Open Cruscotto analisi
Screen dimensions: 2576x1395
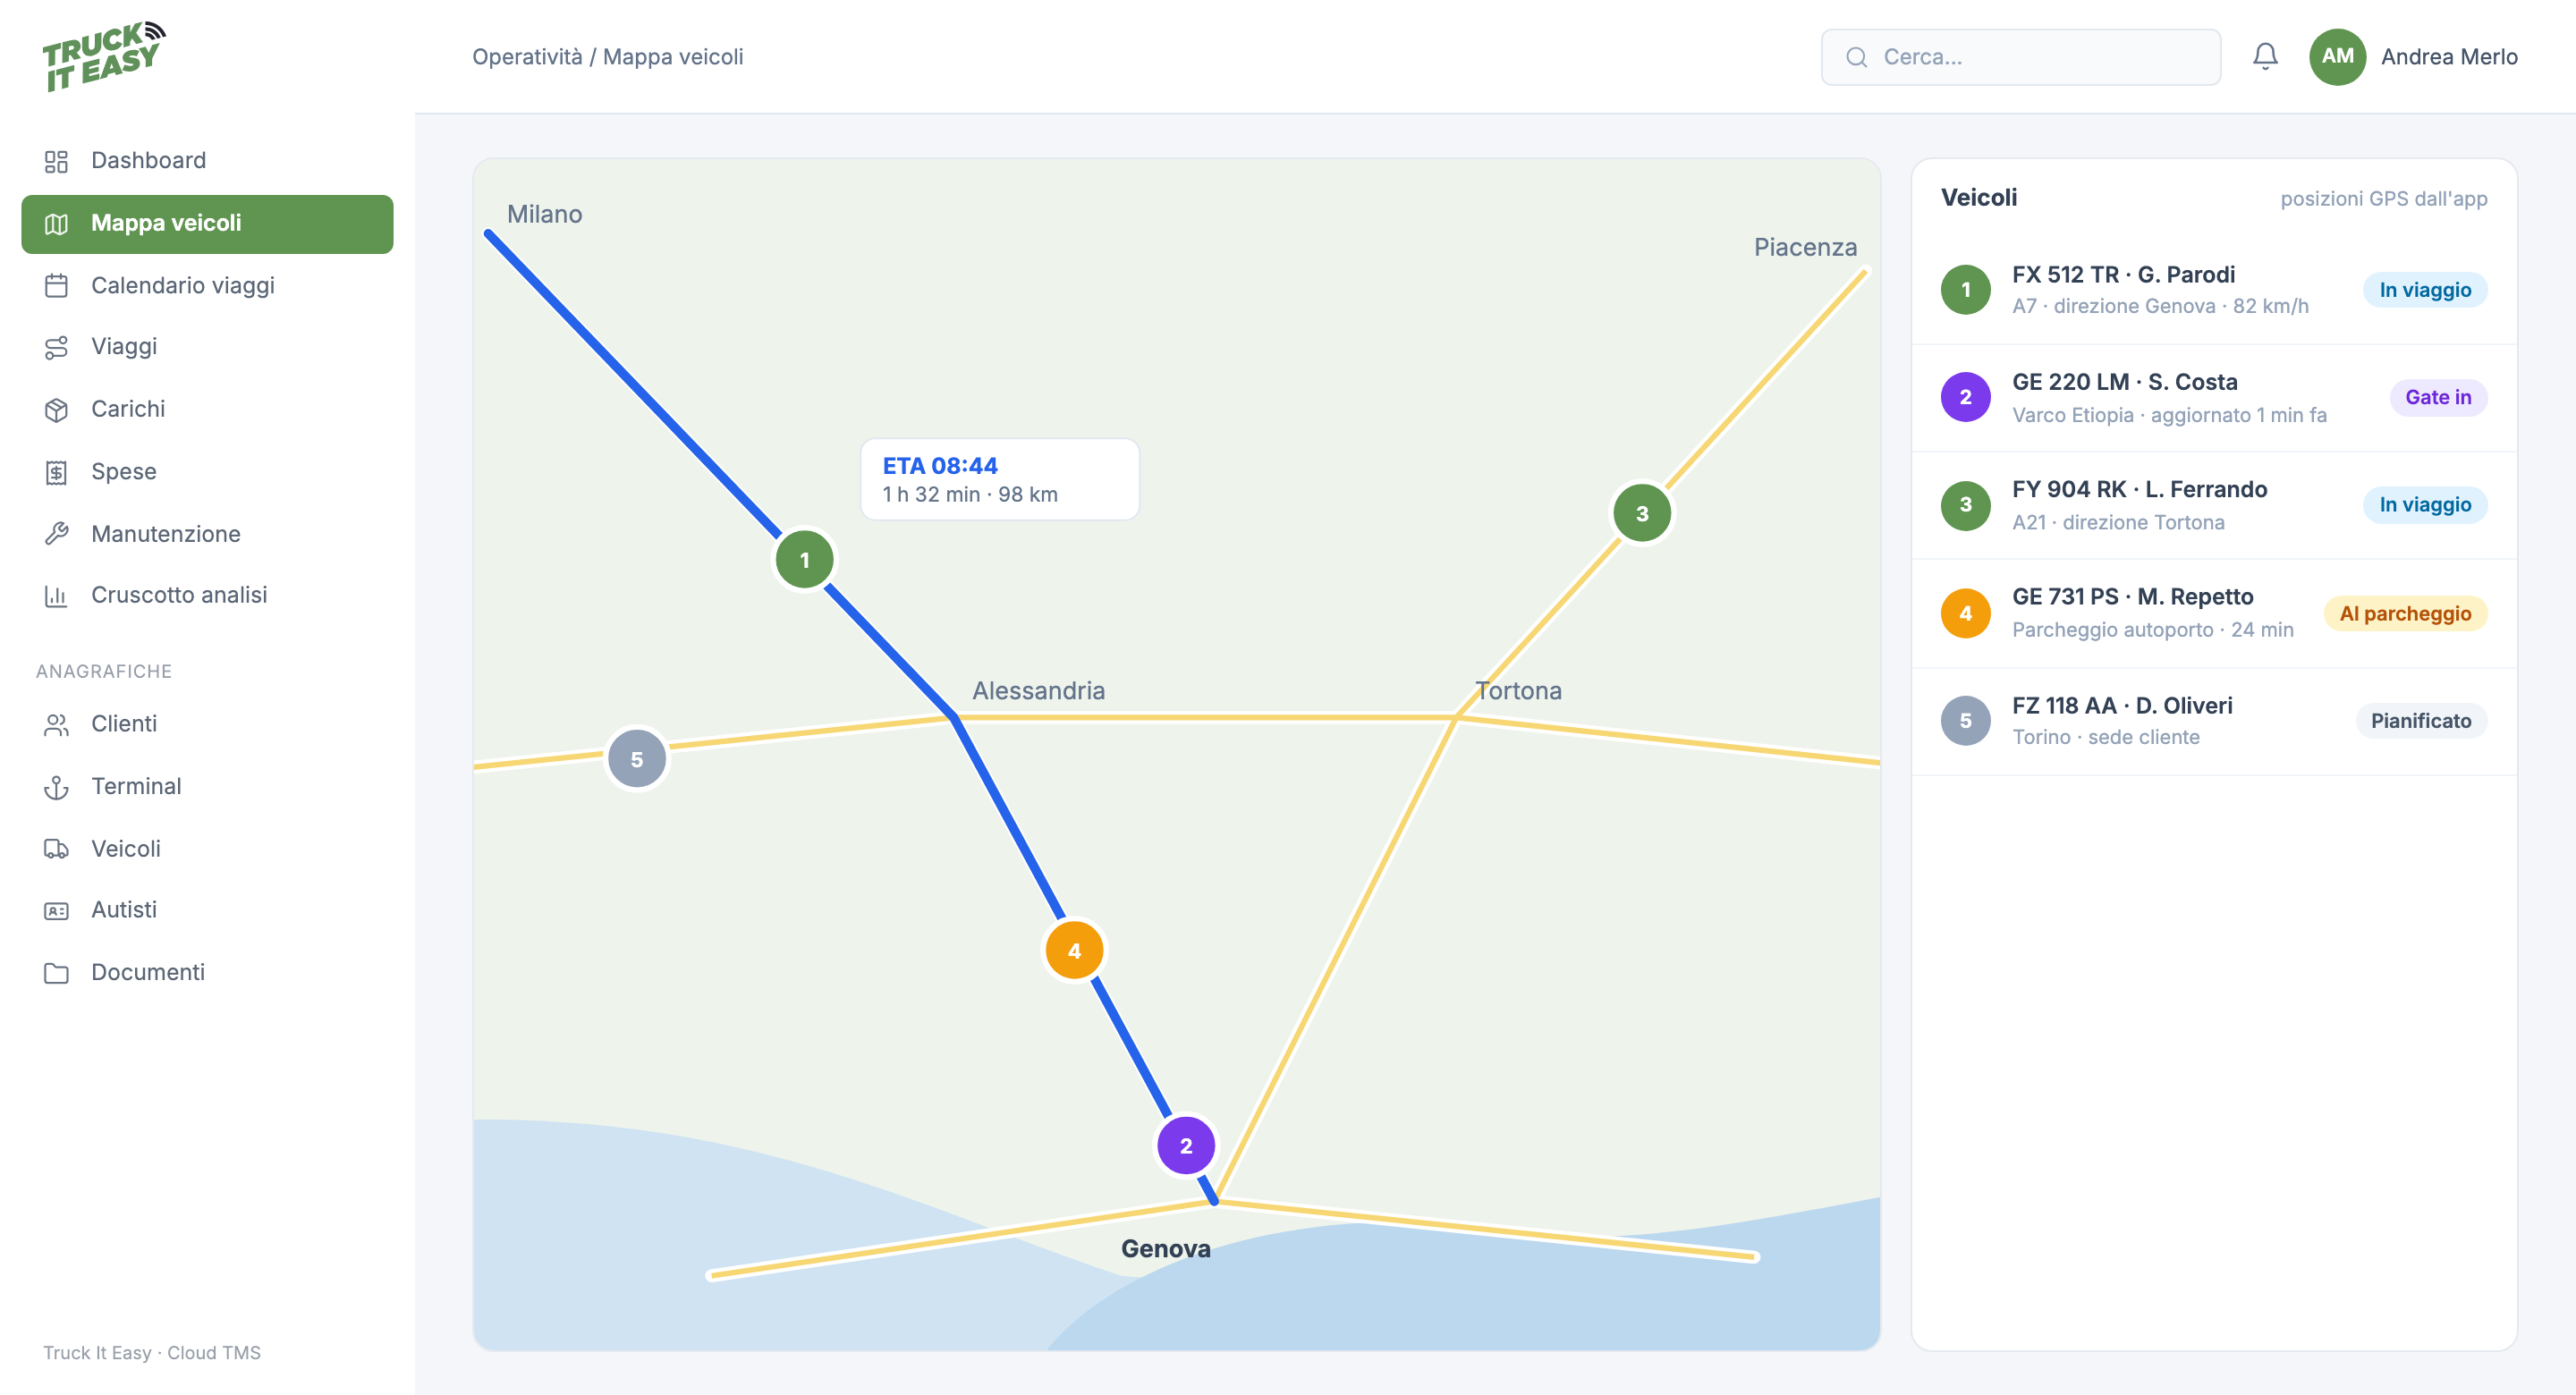pos(207,596)
